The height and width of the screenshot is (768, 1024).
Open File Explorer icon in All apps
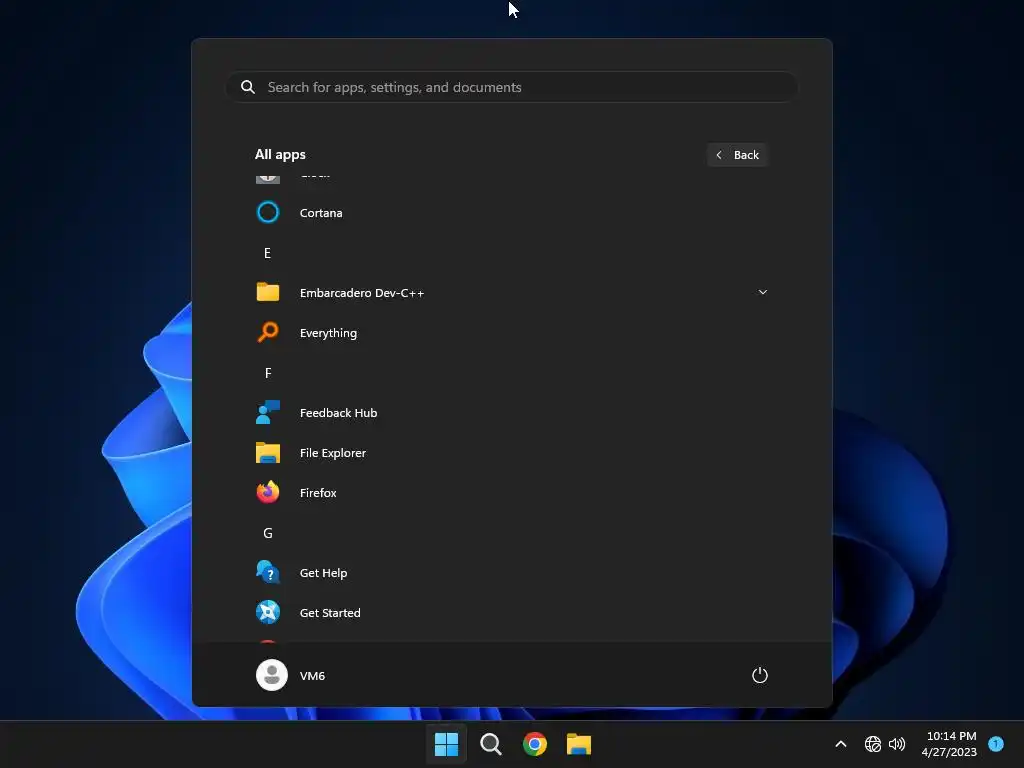268,453
